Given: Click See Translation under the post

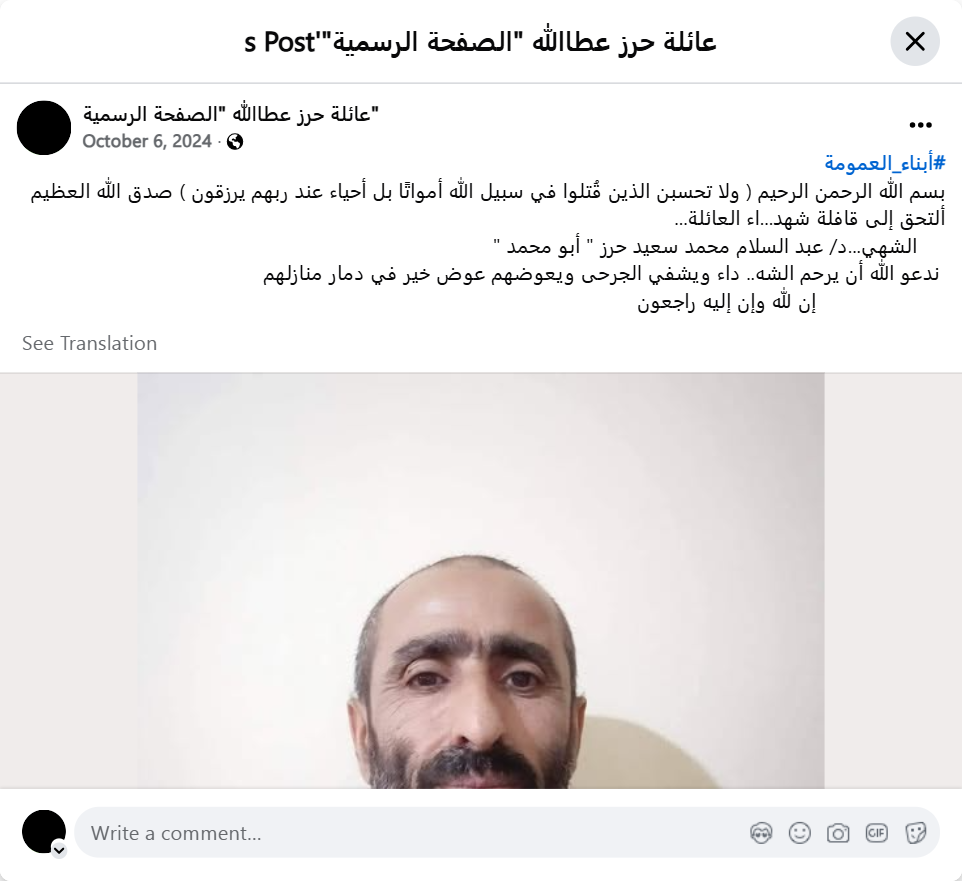Looking at the screenshot, I should click(x=90, y=343).
